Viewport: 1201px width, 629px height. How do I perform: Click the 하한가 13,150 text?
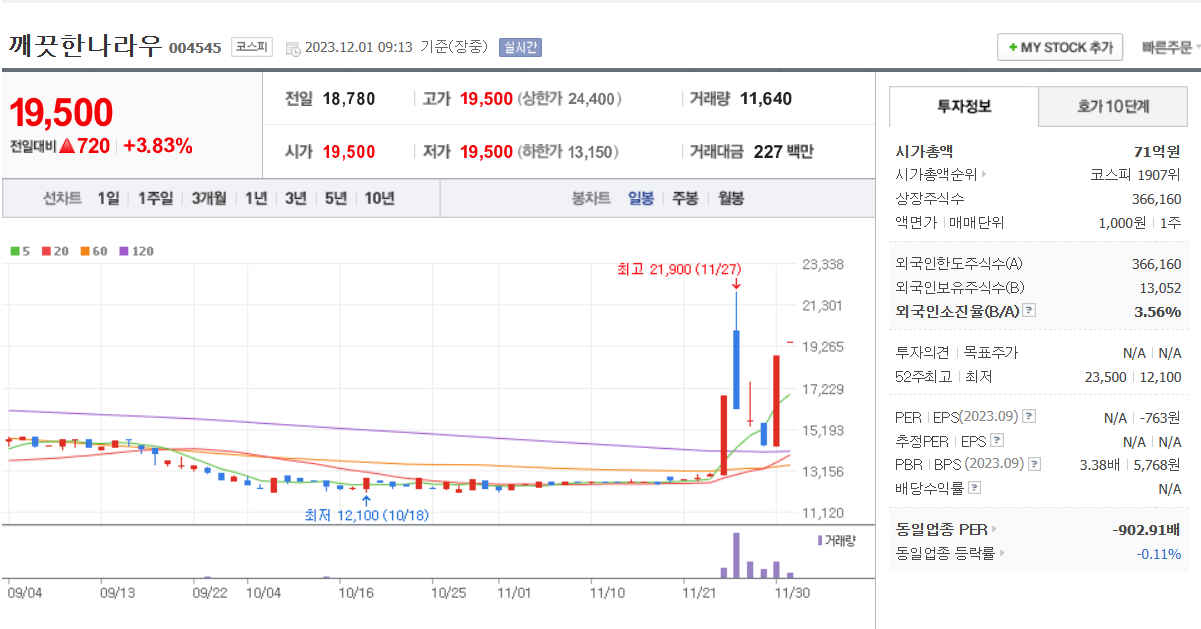pyautogui.click(x=568, y=152)
